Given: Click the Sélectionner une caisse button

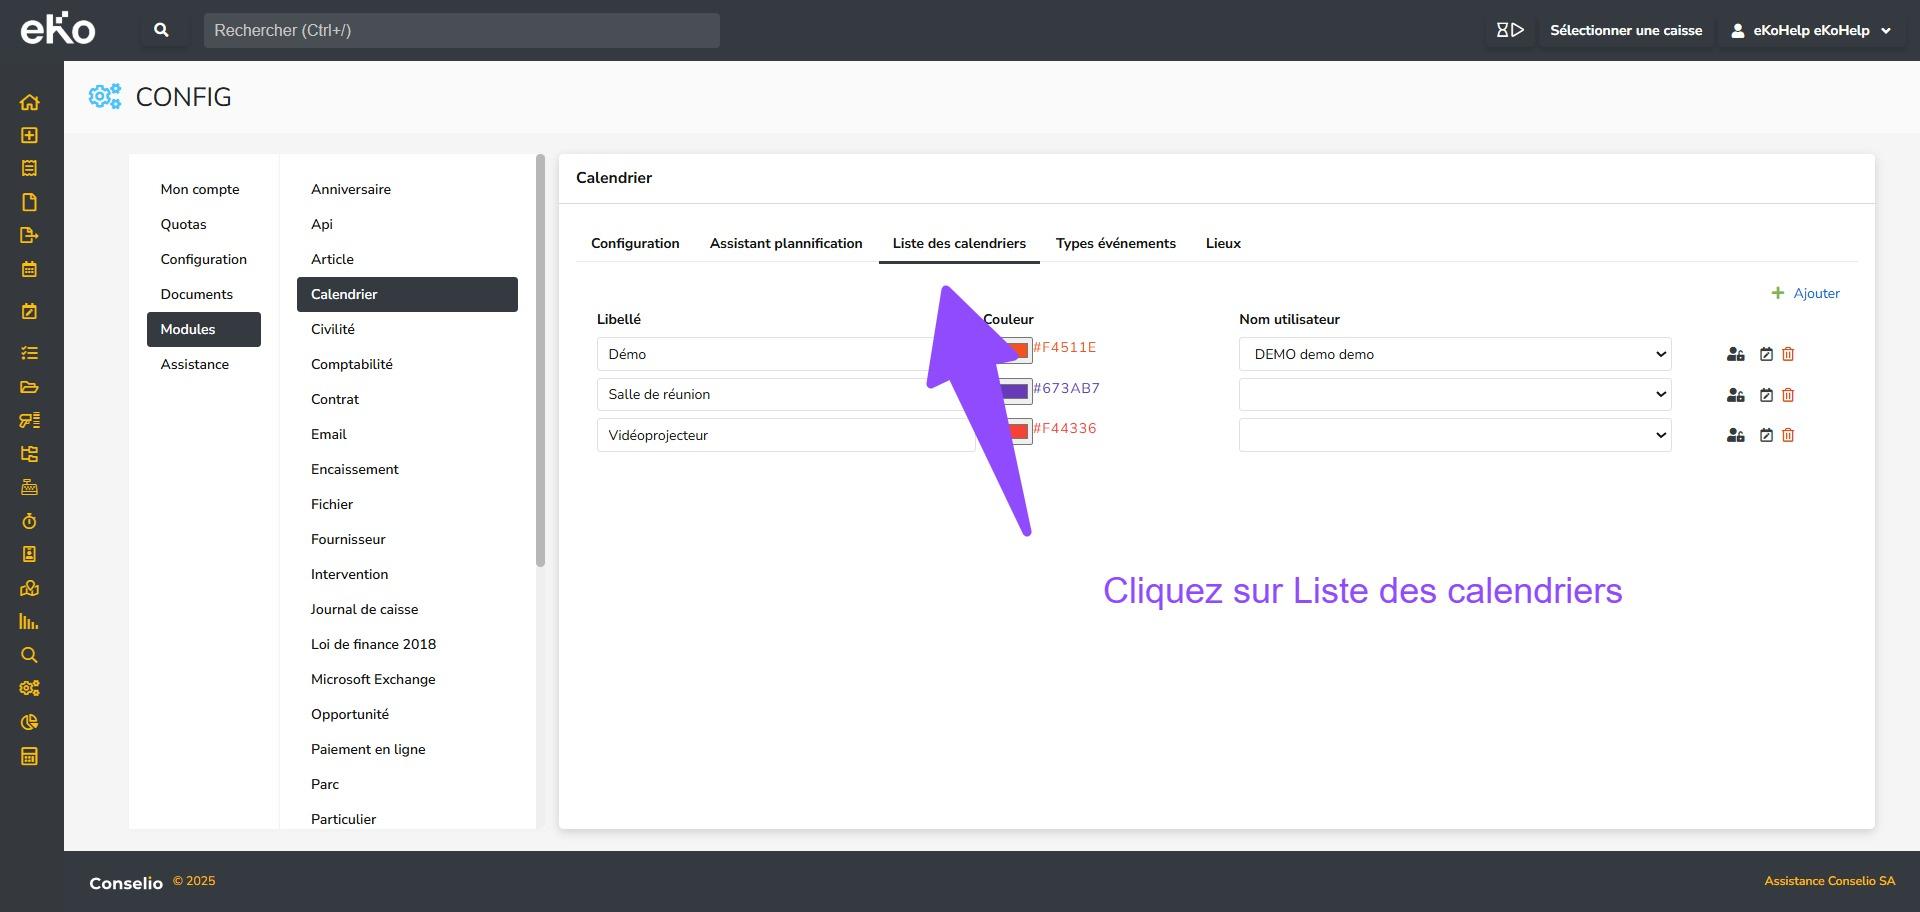Looking at the screenshot, I should point(1625,30).
